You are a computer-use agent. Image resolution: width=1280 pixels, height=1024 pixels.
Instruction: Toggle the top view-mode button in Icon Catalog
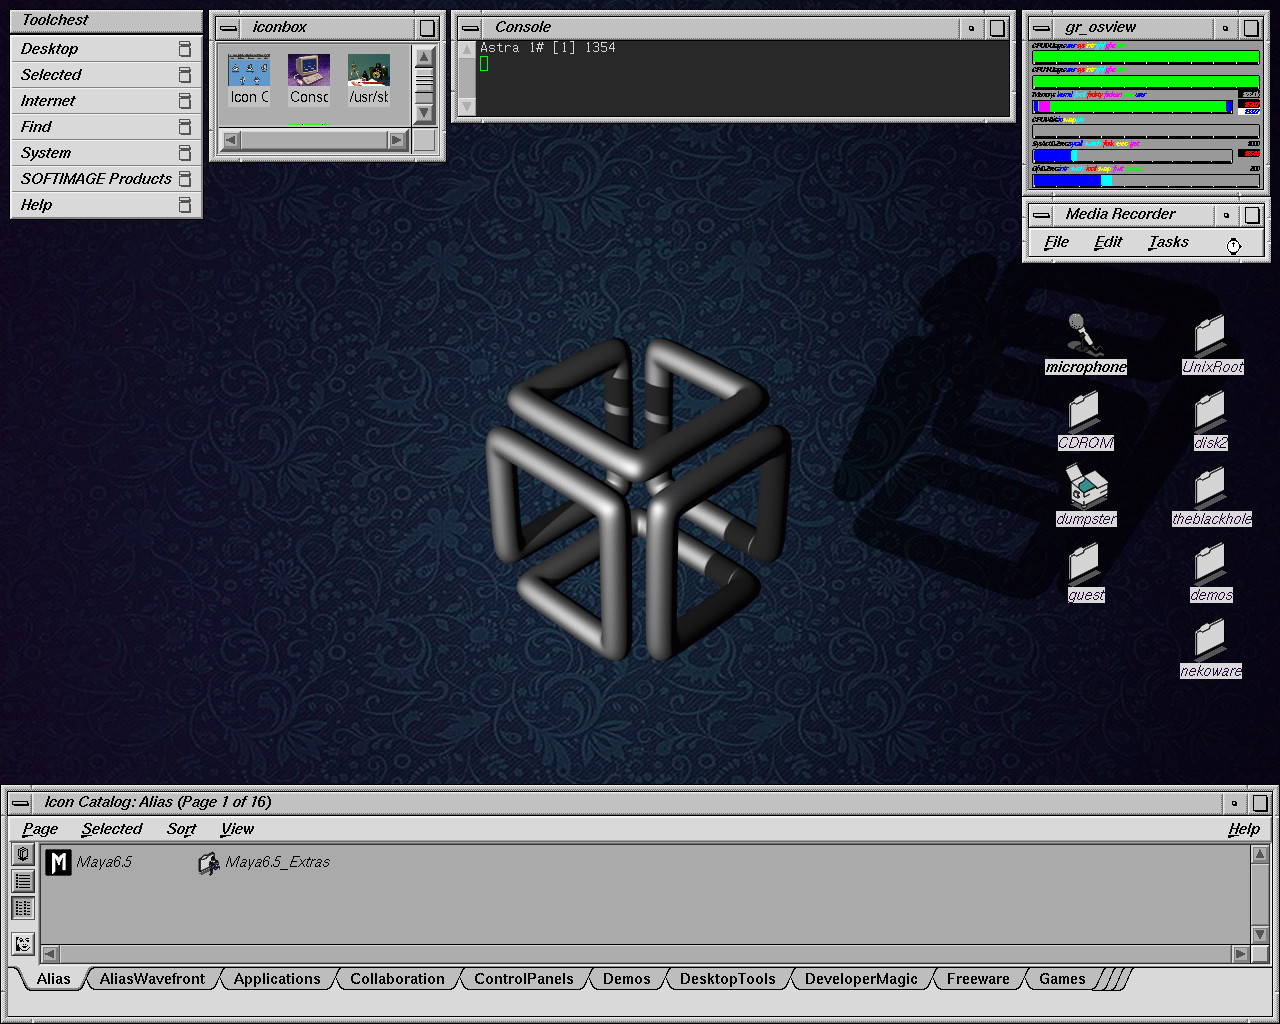tap(23, 855)
